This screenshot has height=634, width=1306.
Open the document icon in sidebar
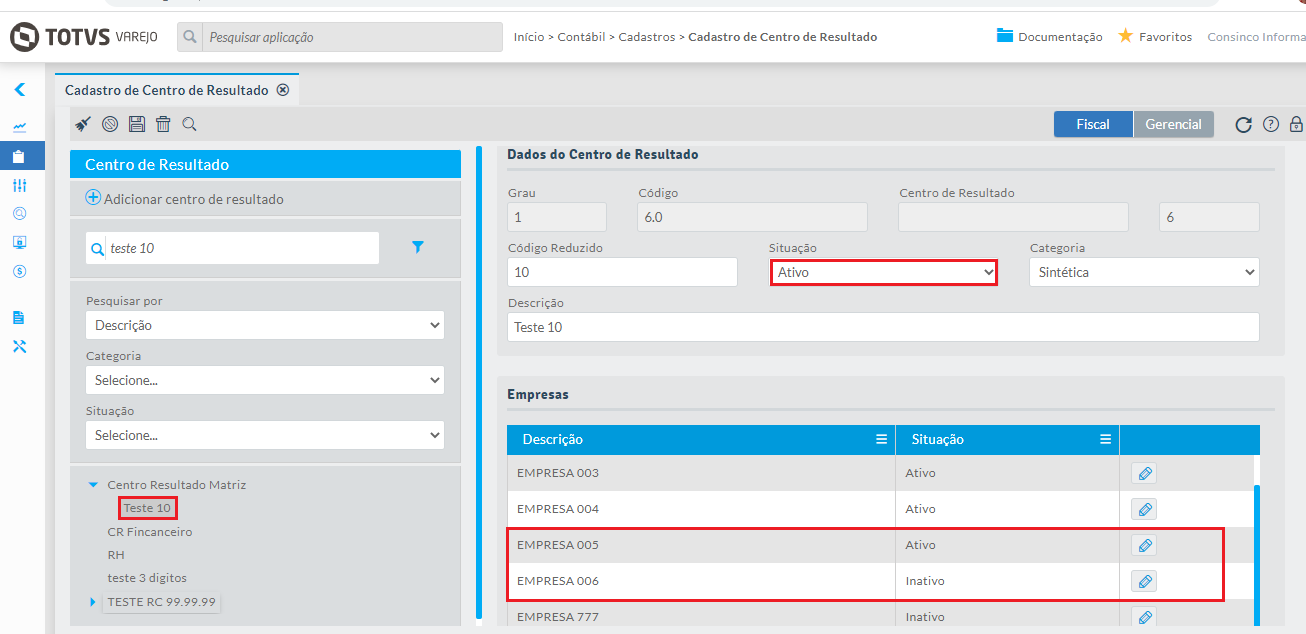coord(19,318)
